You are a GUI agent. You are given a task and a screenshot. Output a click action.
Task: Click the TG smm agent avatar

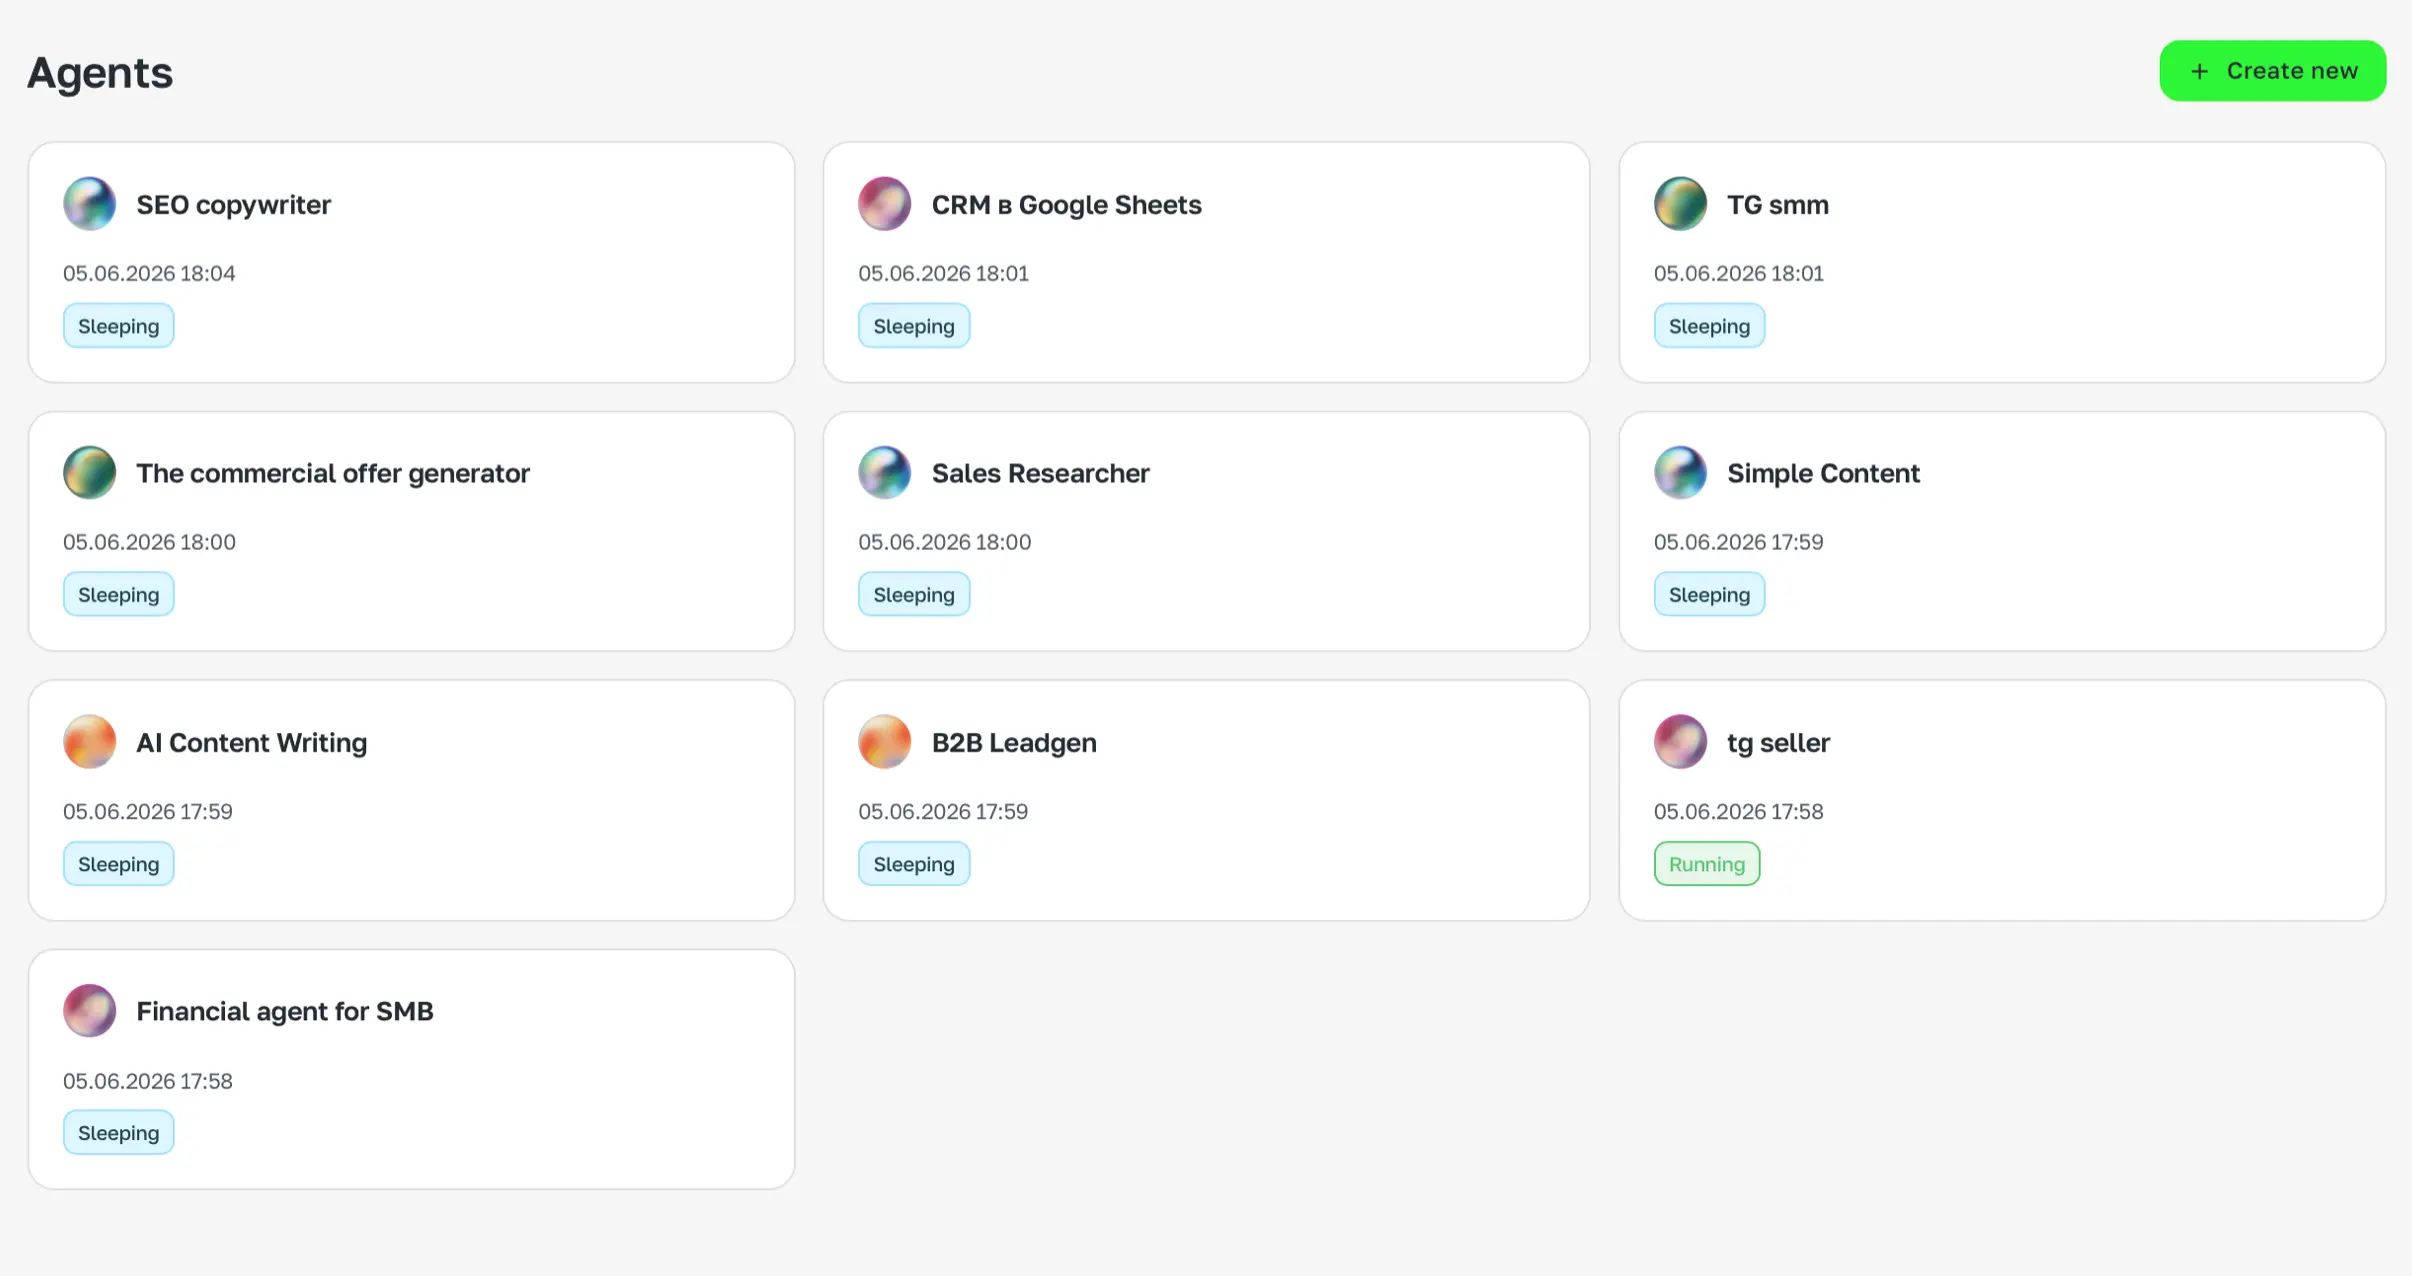(1680, 204)
